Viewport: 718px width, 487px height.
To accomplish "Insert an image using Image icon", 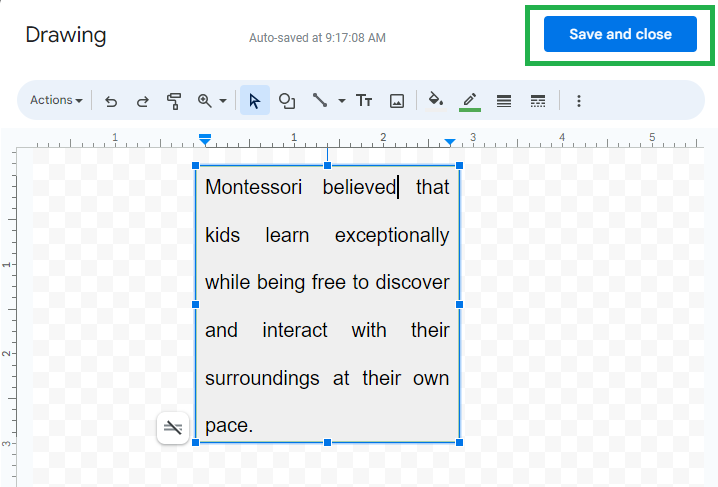I will [397, 100].
